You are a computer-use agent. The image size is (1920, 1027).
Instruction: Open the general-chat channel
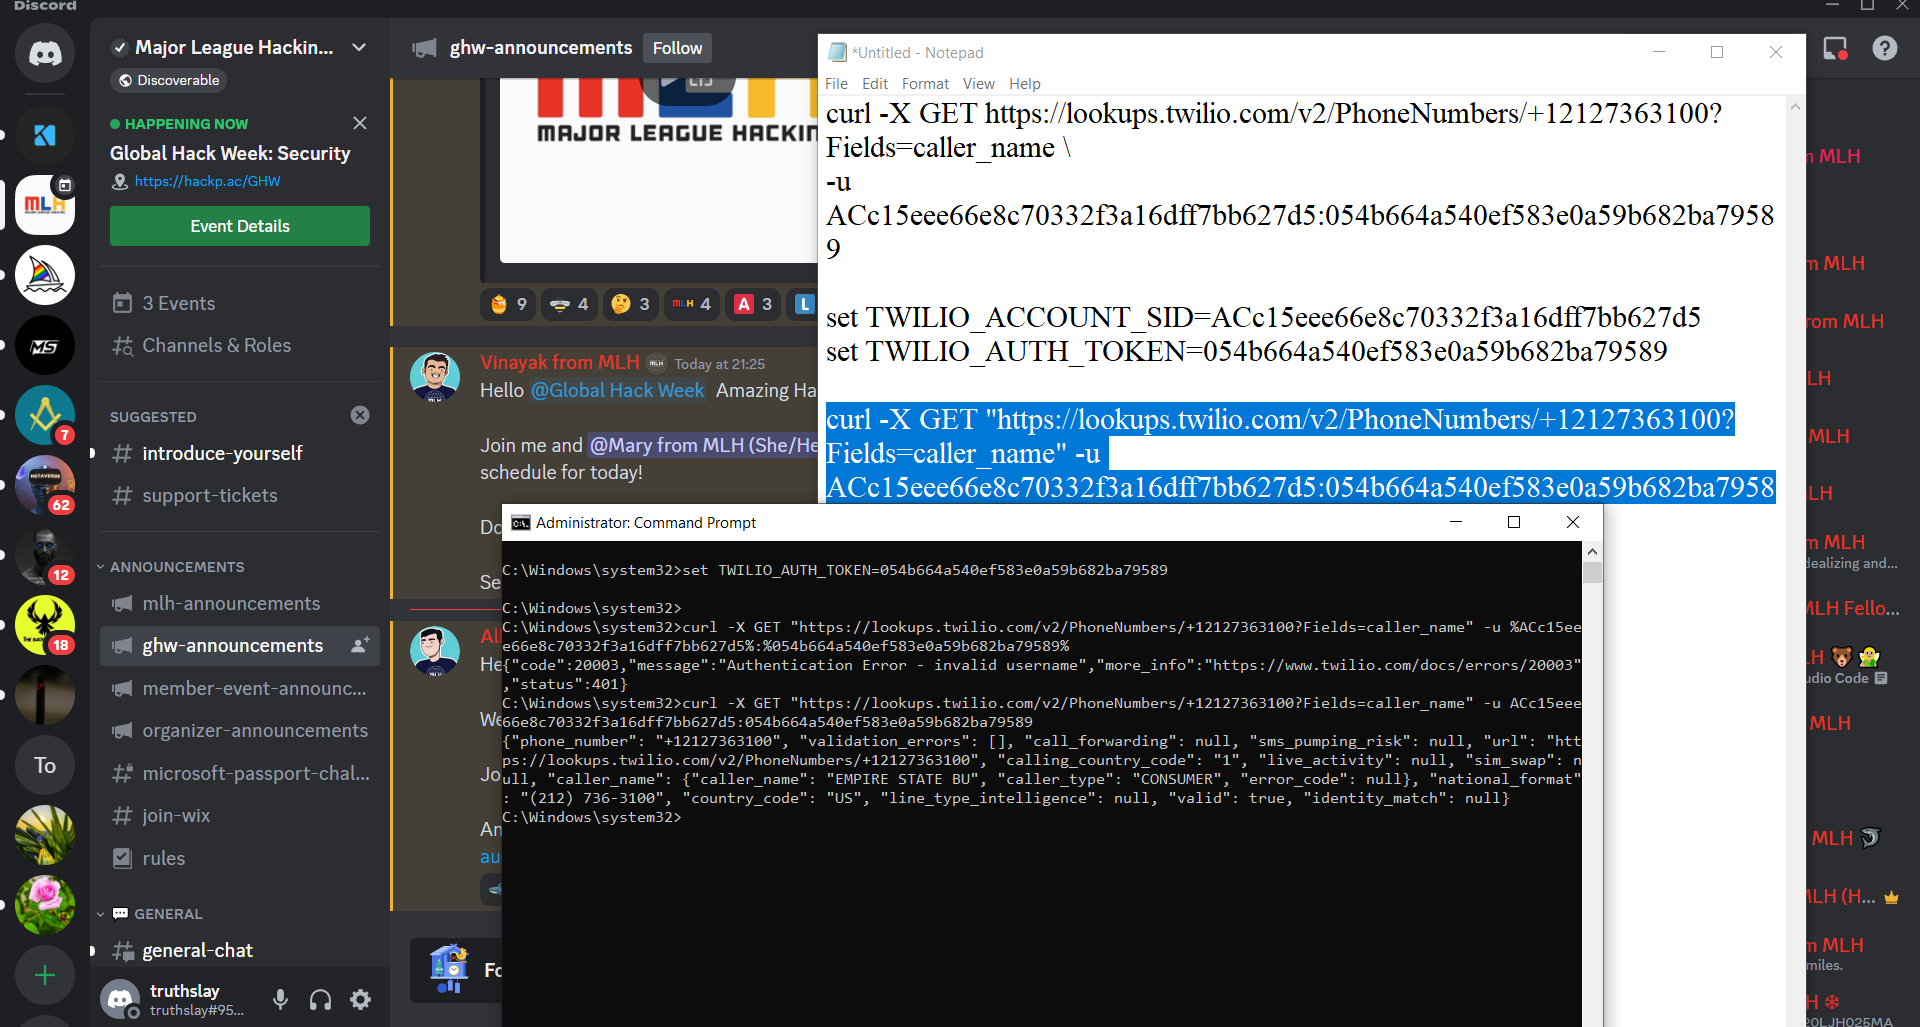240,950
